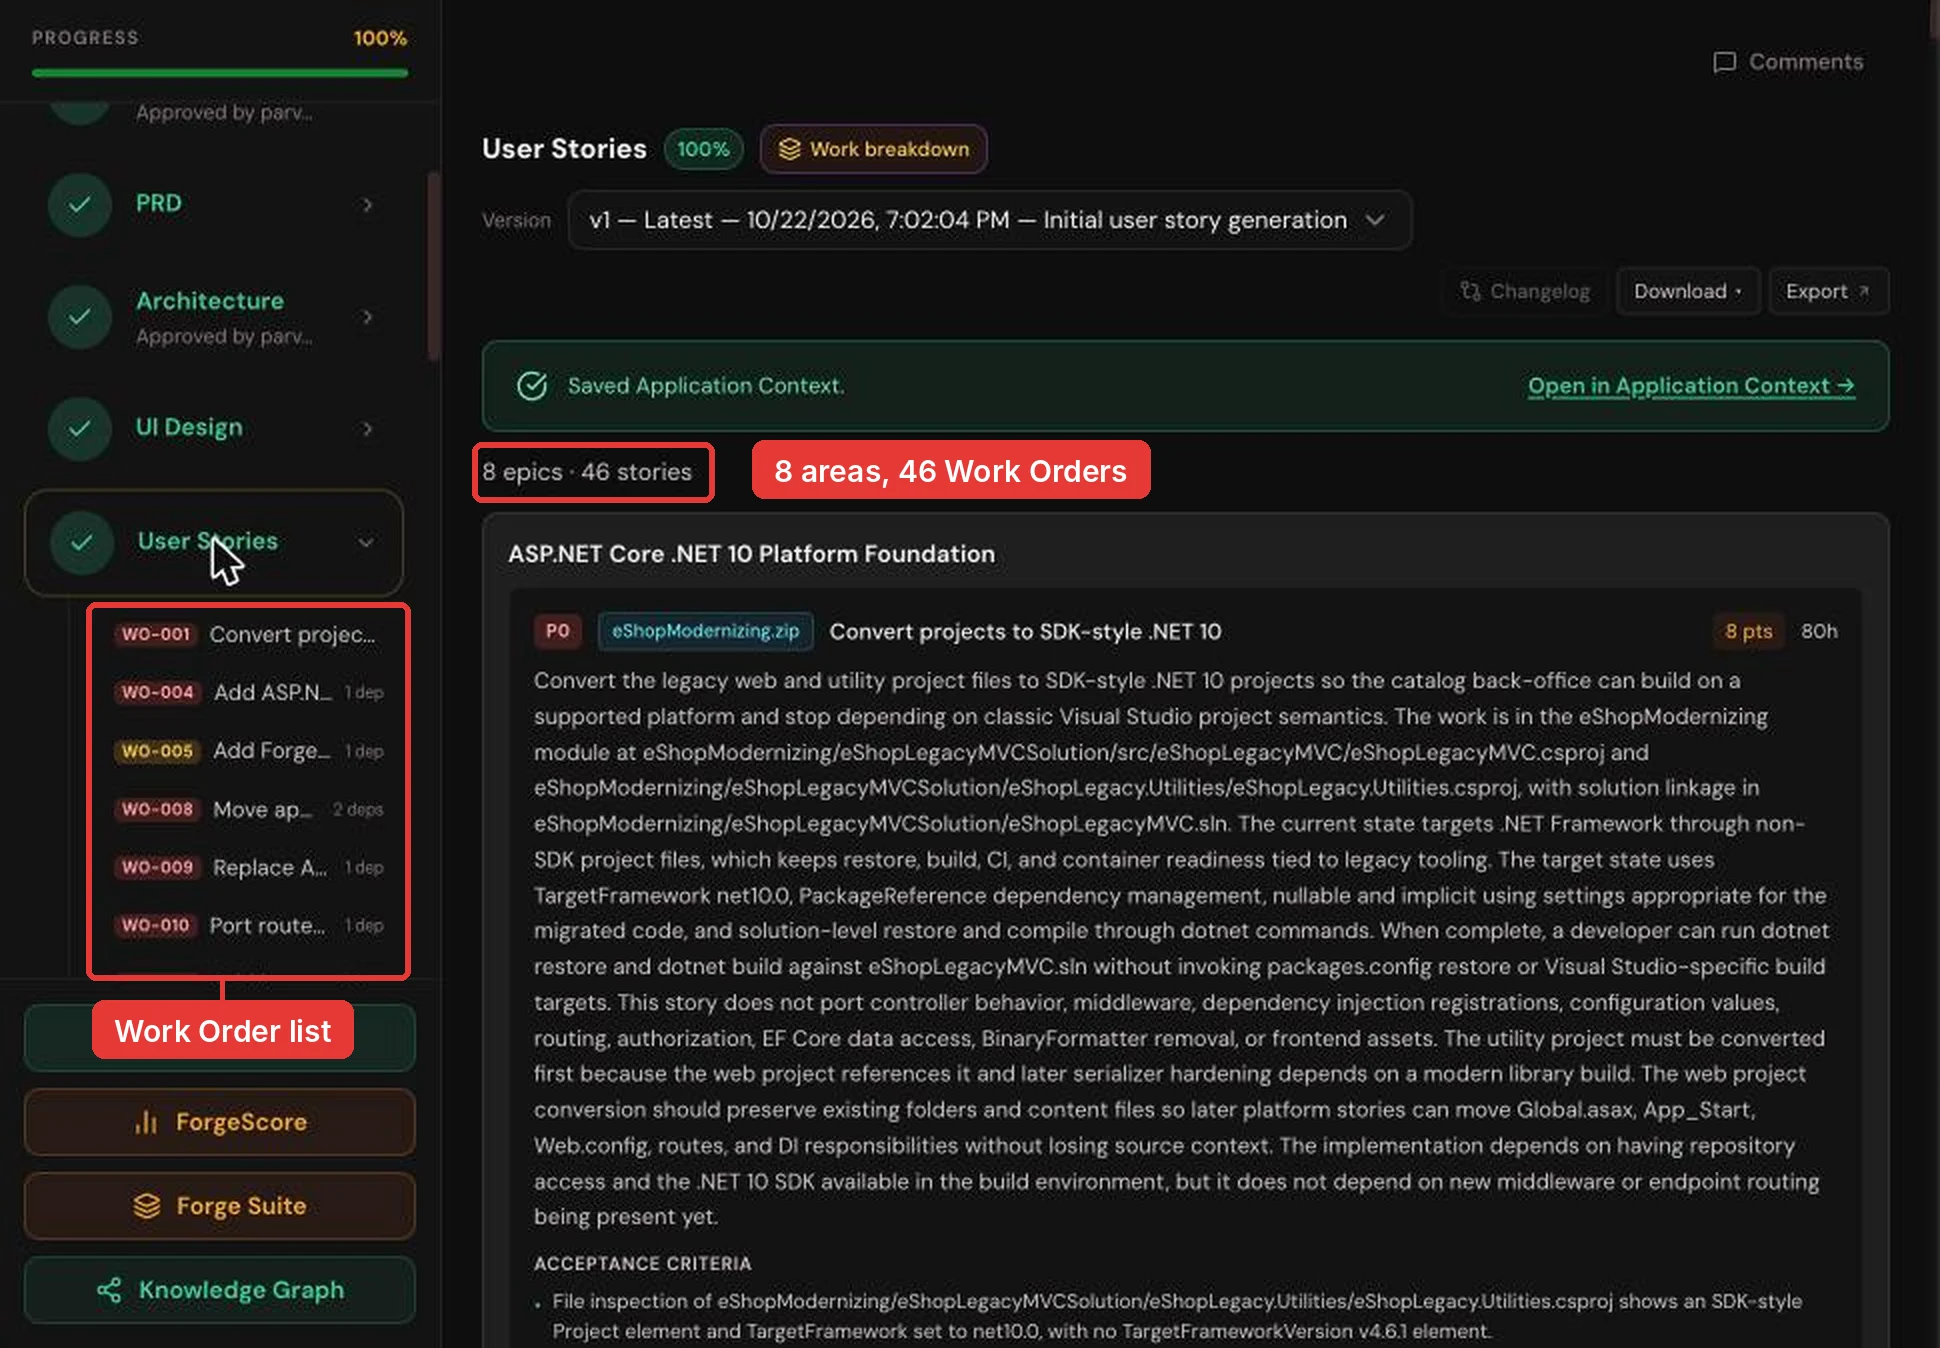Open the Comments panel

(x=1788, y=62)
